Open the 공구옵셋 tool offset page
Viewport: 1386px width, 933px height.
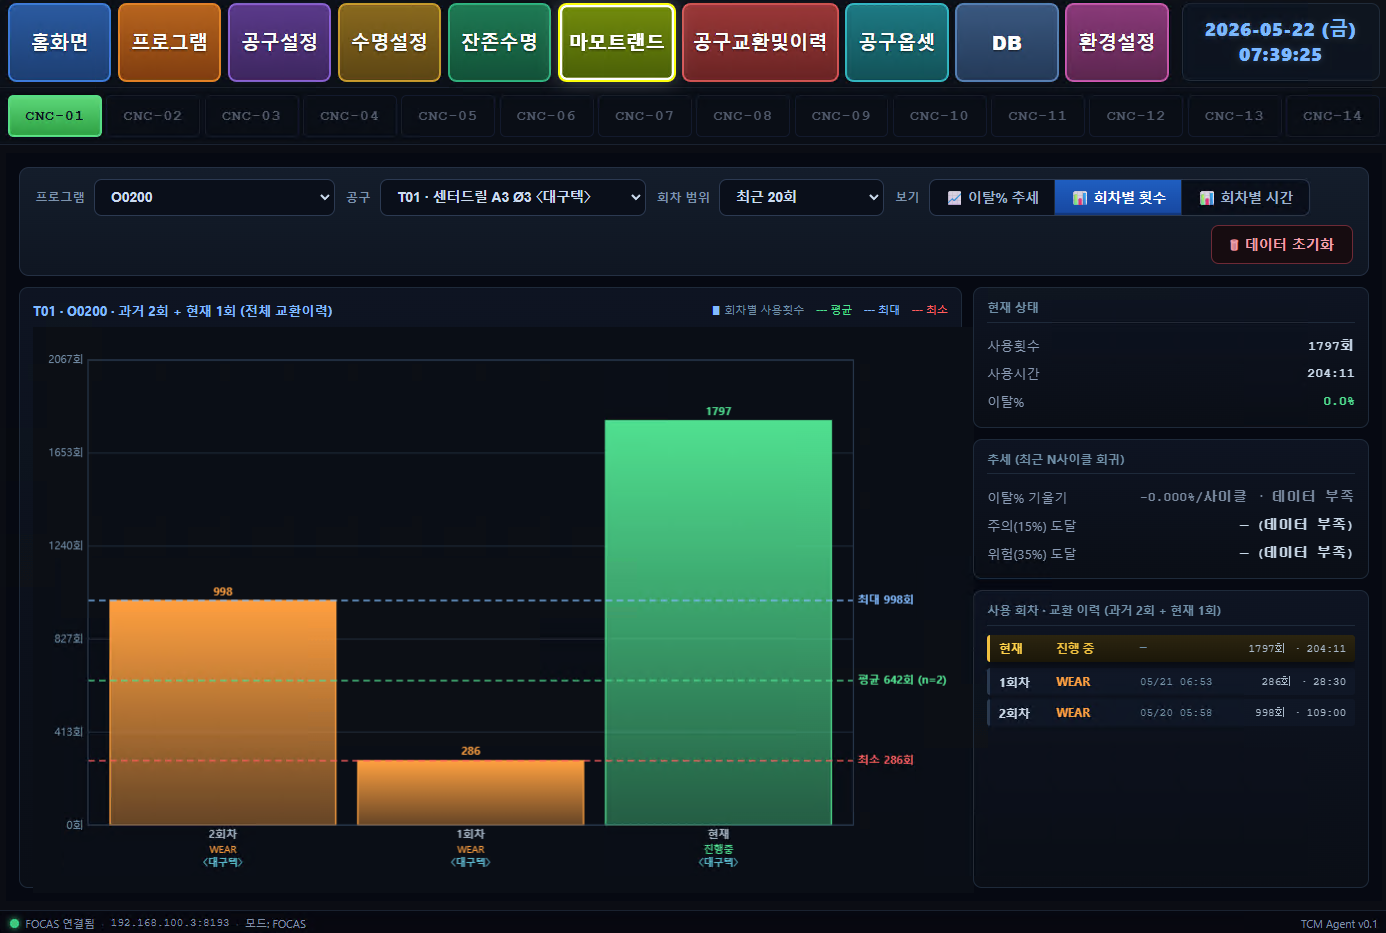click(897, 42)
